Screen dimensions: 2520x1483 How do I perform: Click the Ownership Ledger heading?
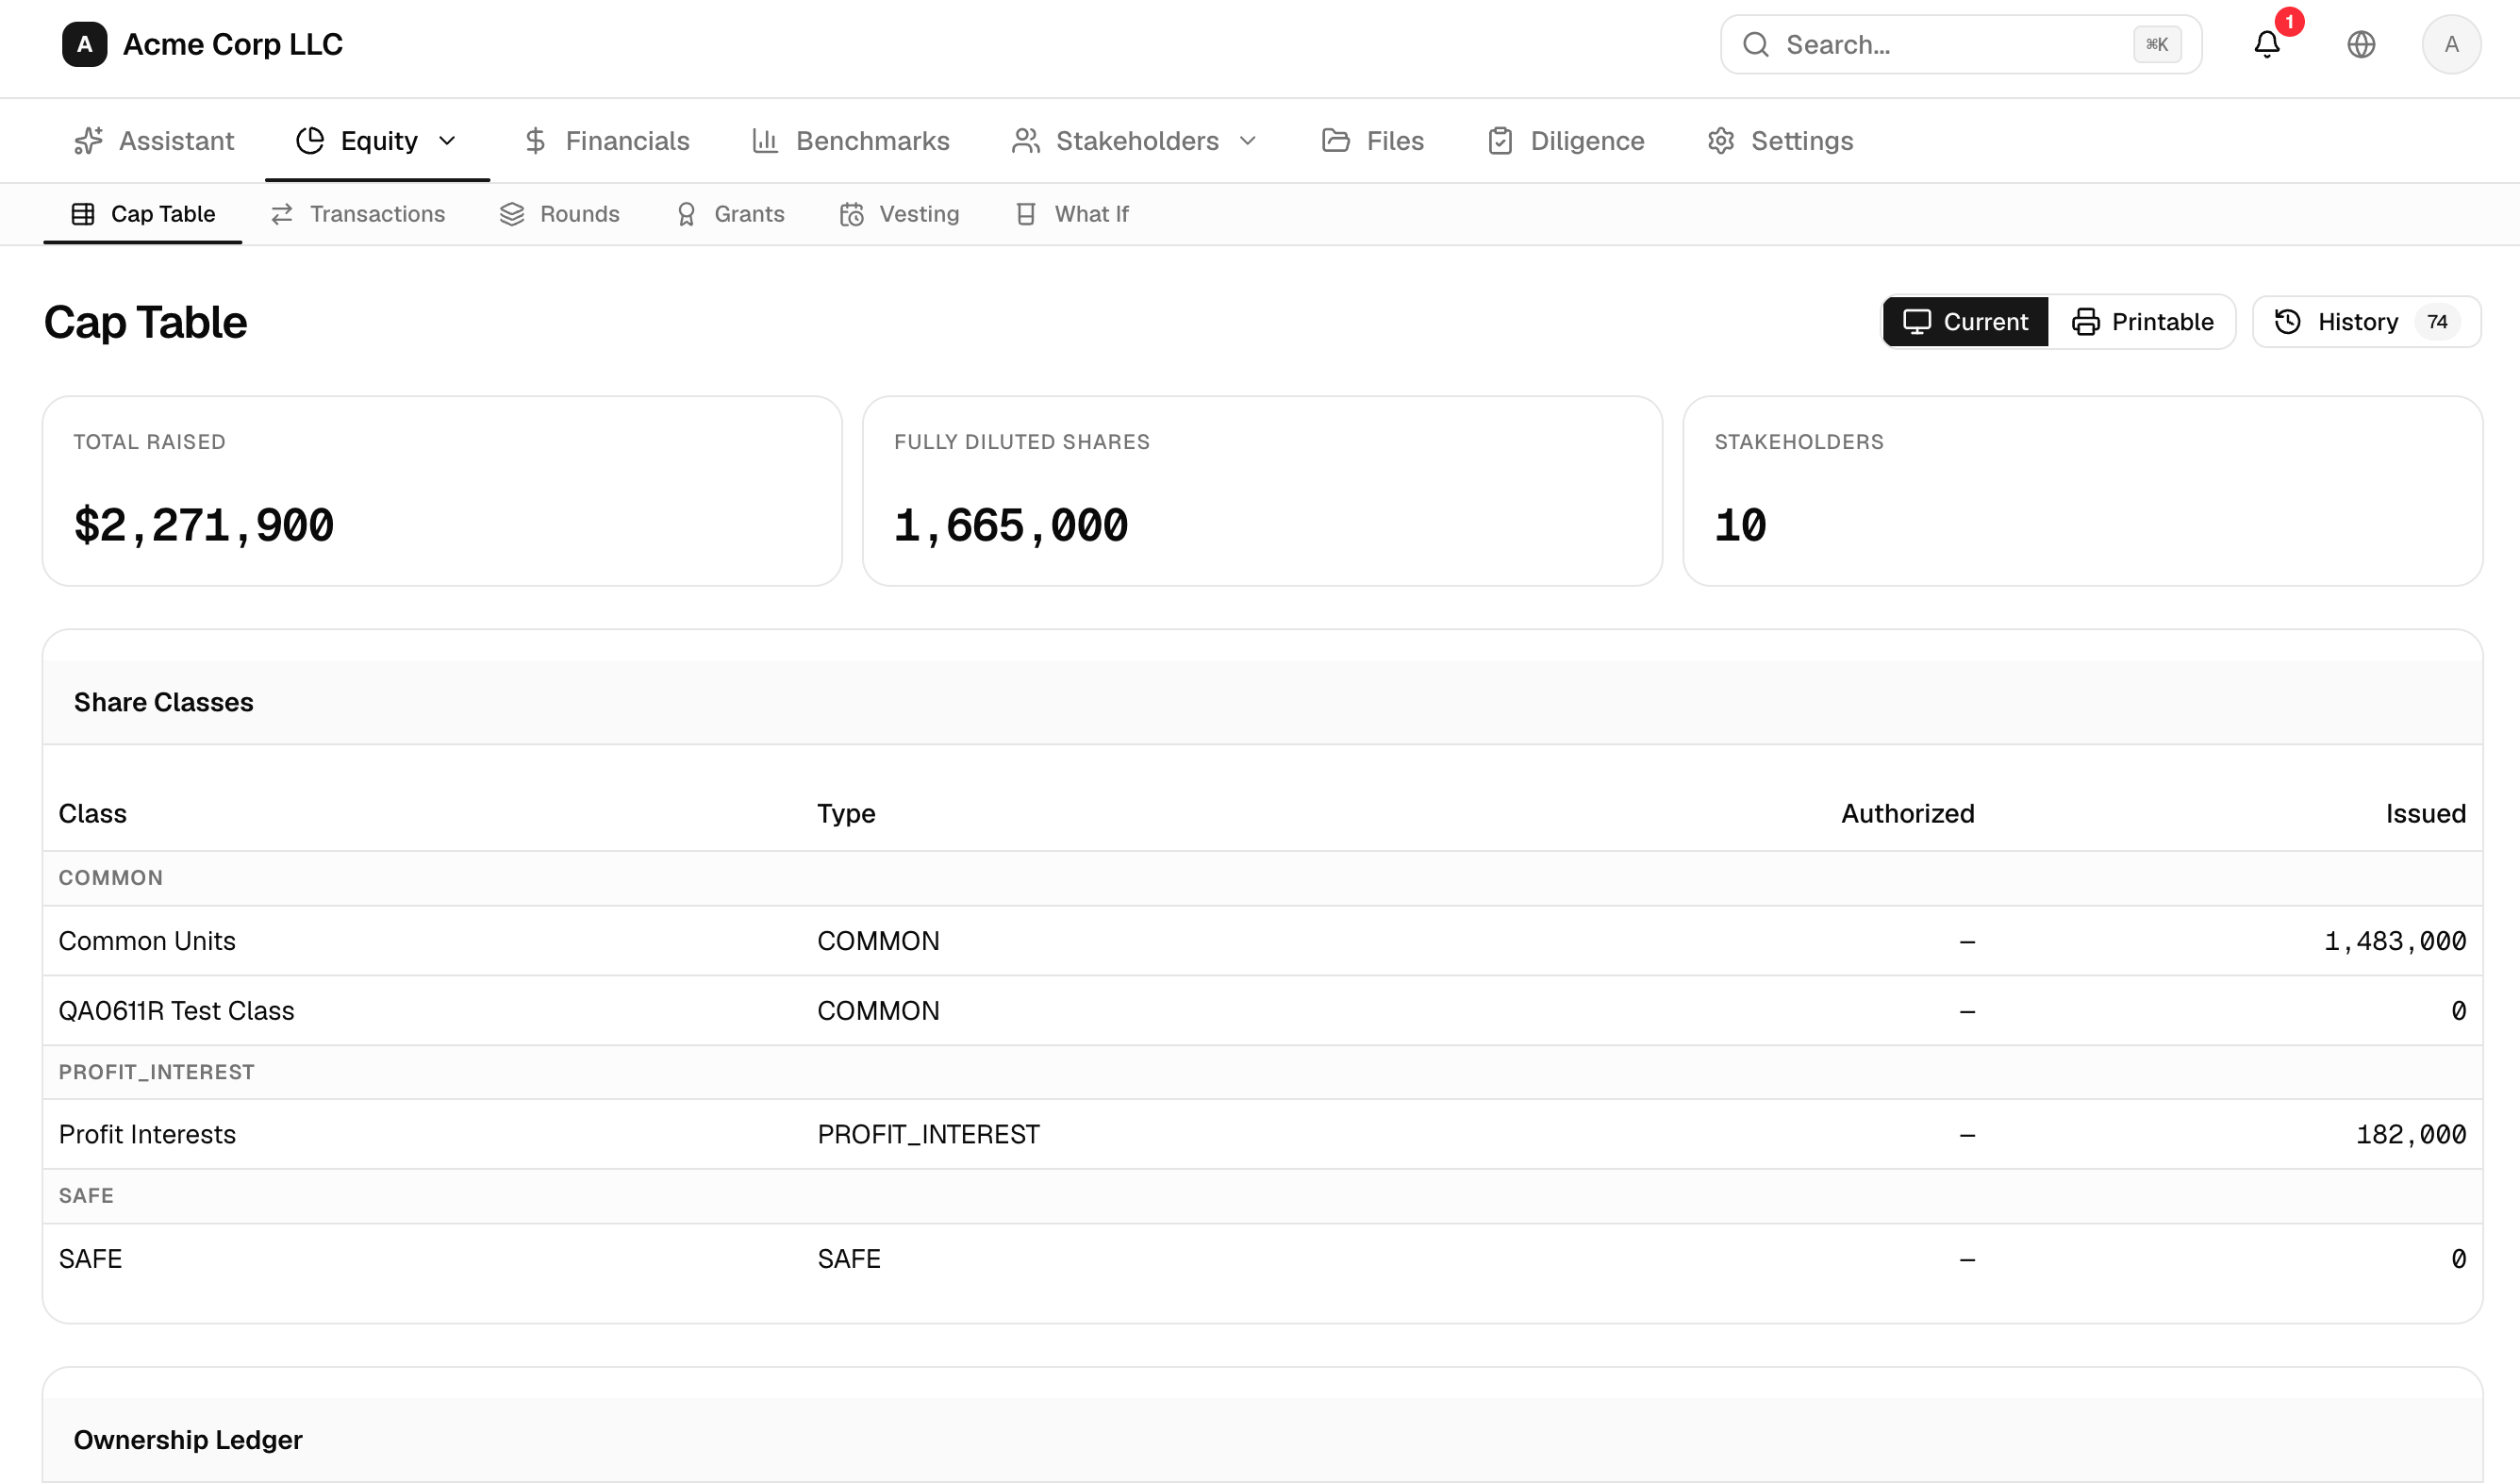[188, 1440]
